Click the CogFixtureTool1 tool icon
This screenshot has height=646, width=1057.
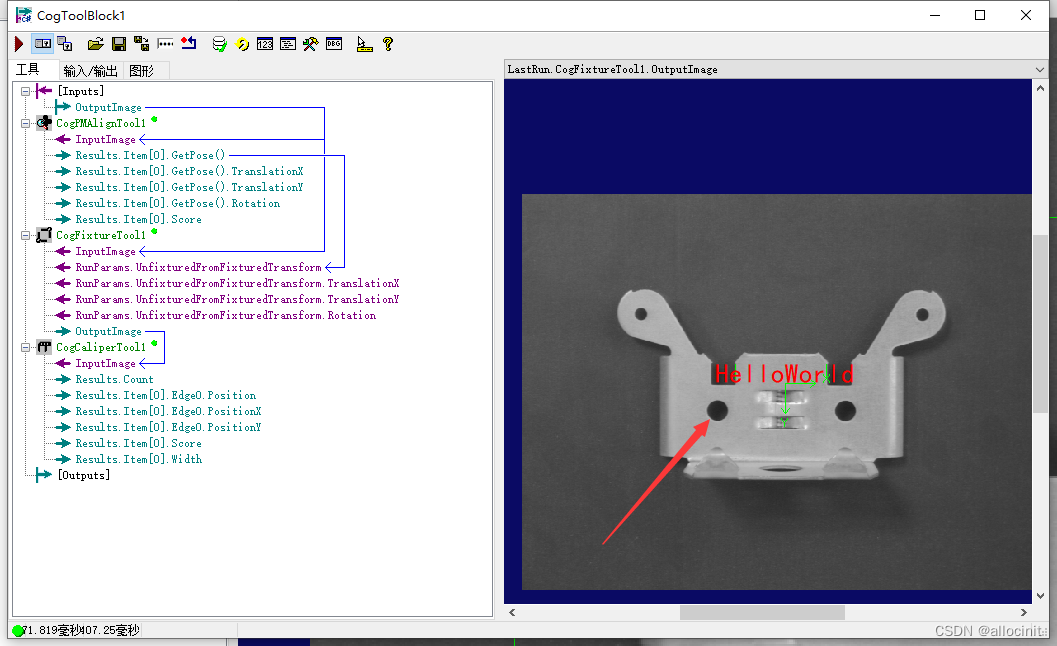coord(44,235)
